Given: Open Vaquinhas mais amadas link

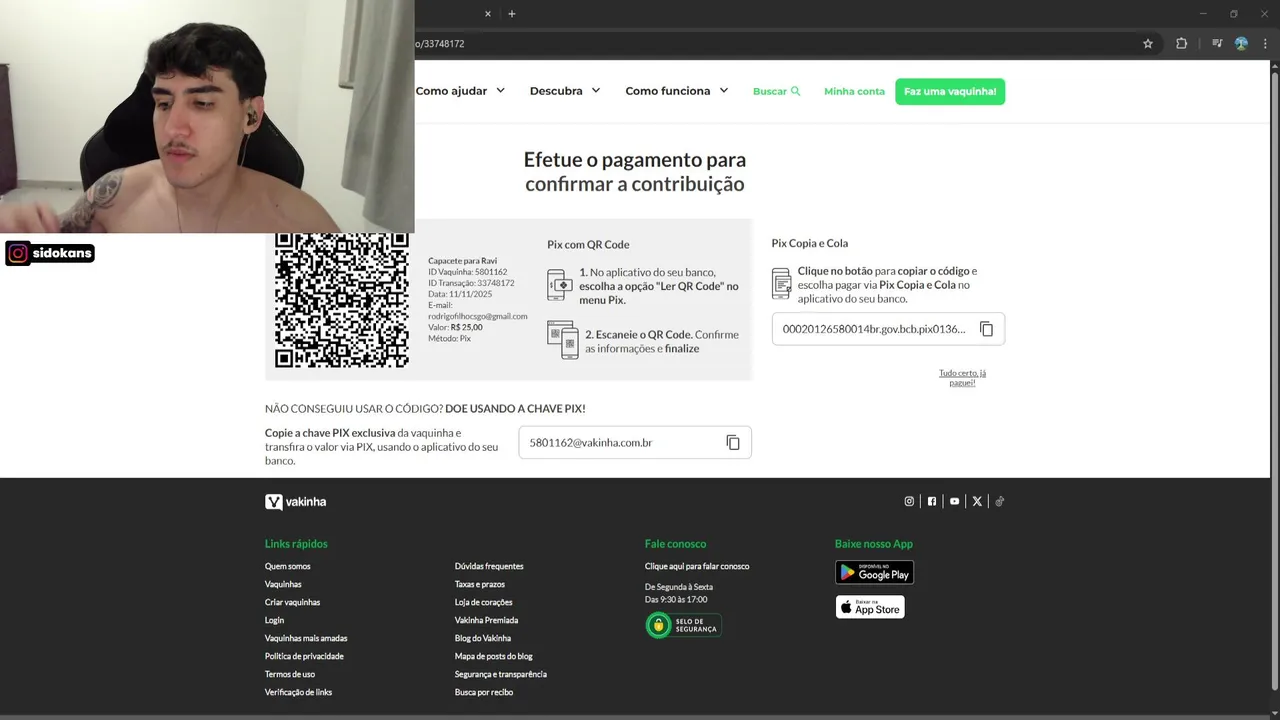Looking at the screenshot, I should point(306,638).
